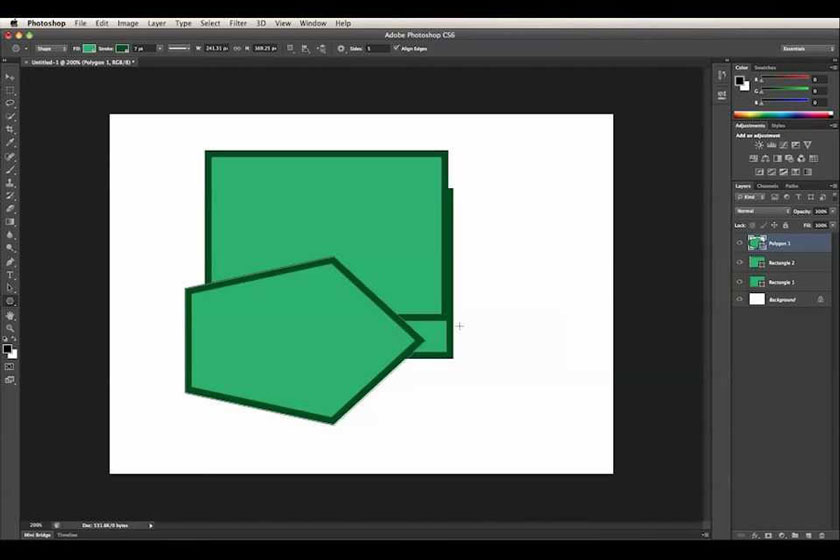Open the Essentials workspace dropdown

coord(808,49)
